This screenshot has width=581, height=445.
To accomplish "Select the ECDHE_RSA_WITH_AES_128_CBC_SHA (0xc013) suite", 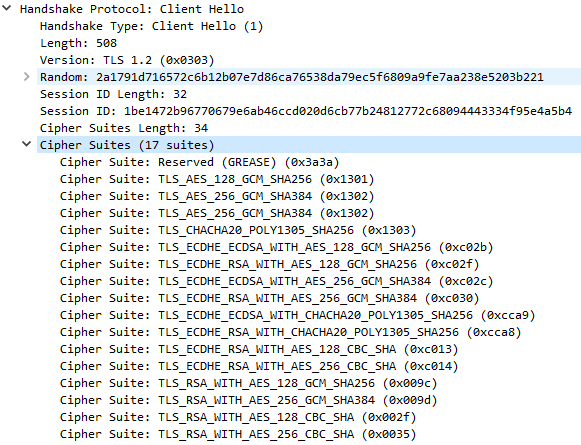I will pyautogui.click(x=259, y=349).
